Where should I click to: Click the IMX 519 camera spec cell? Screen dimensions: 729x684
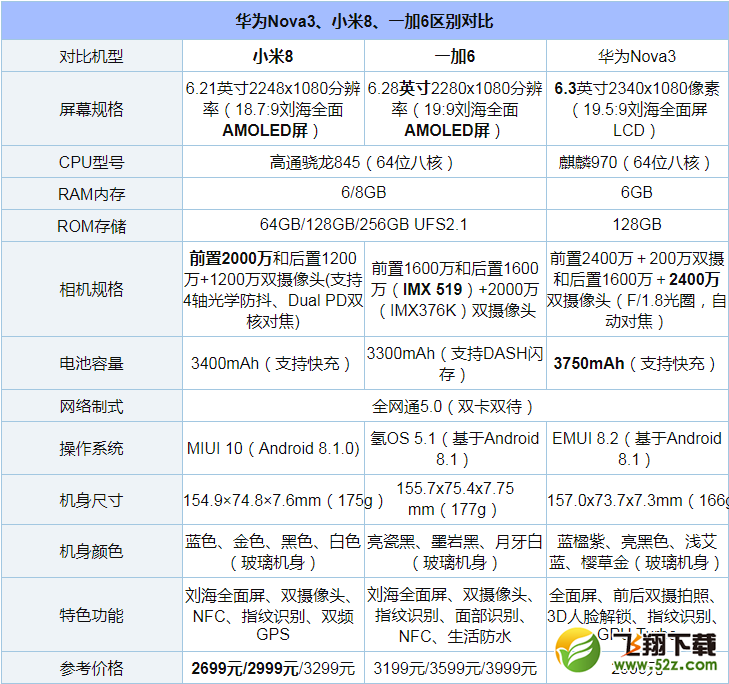click(455, 289)
